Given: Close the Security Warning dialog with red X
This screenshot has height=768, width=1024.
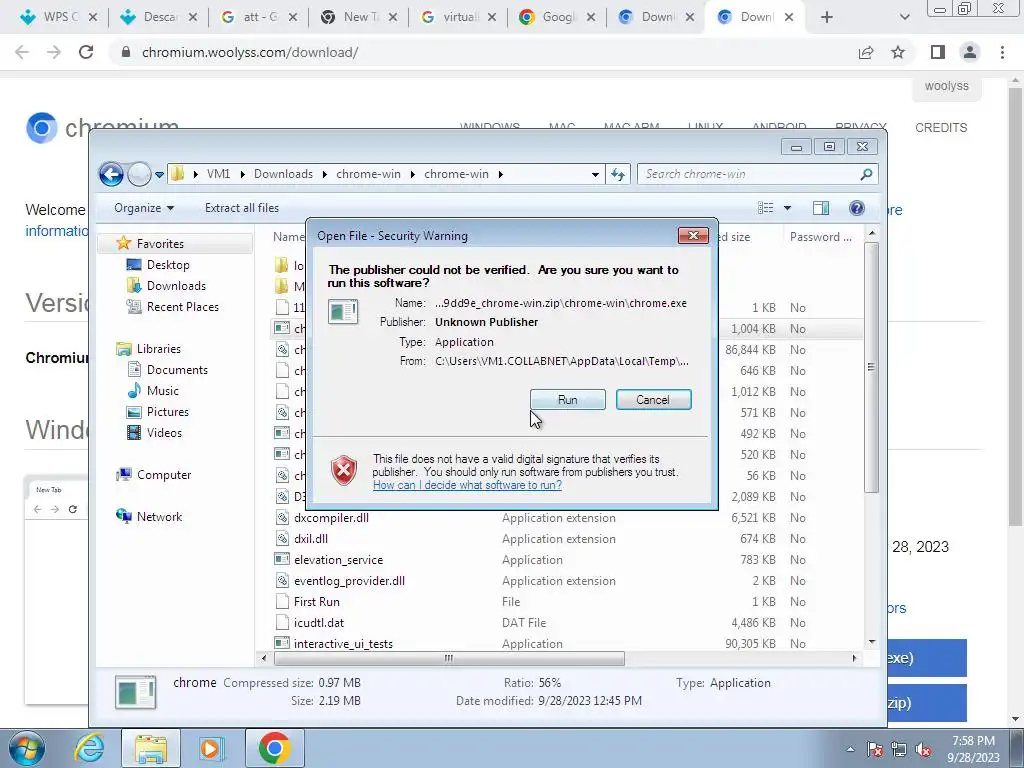Looking at the screenshot, I should (693, 236).
